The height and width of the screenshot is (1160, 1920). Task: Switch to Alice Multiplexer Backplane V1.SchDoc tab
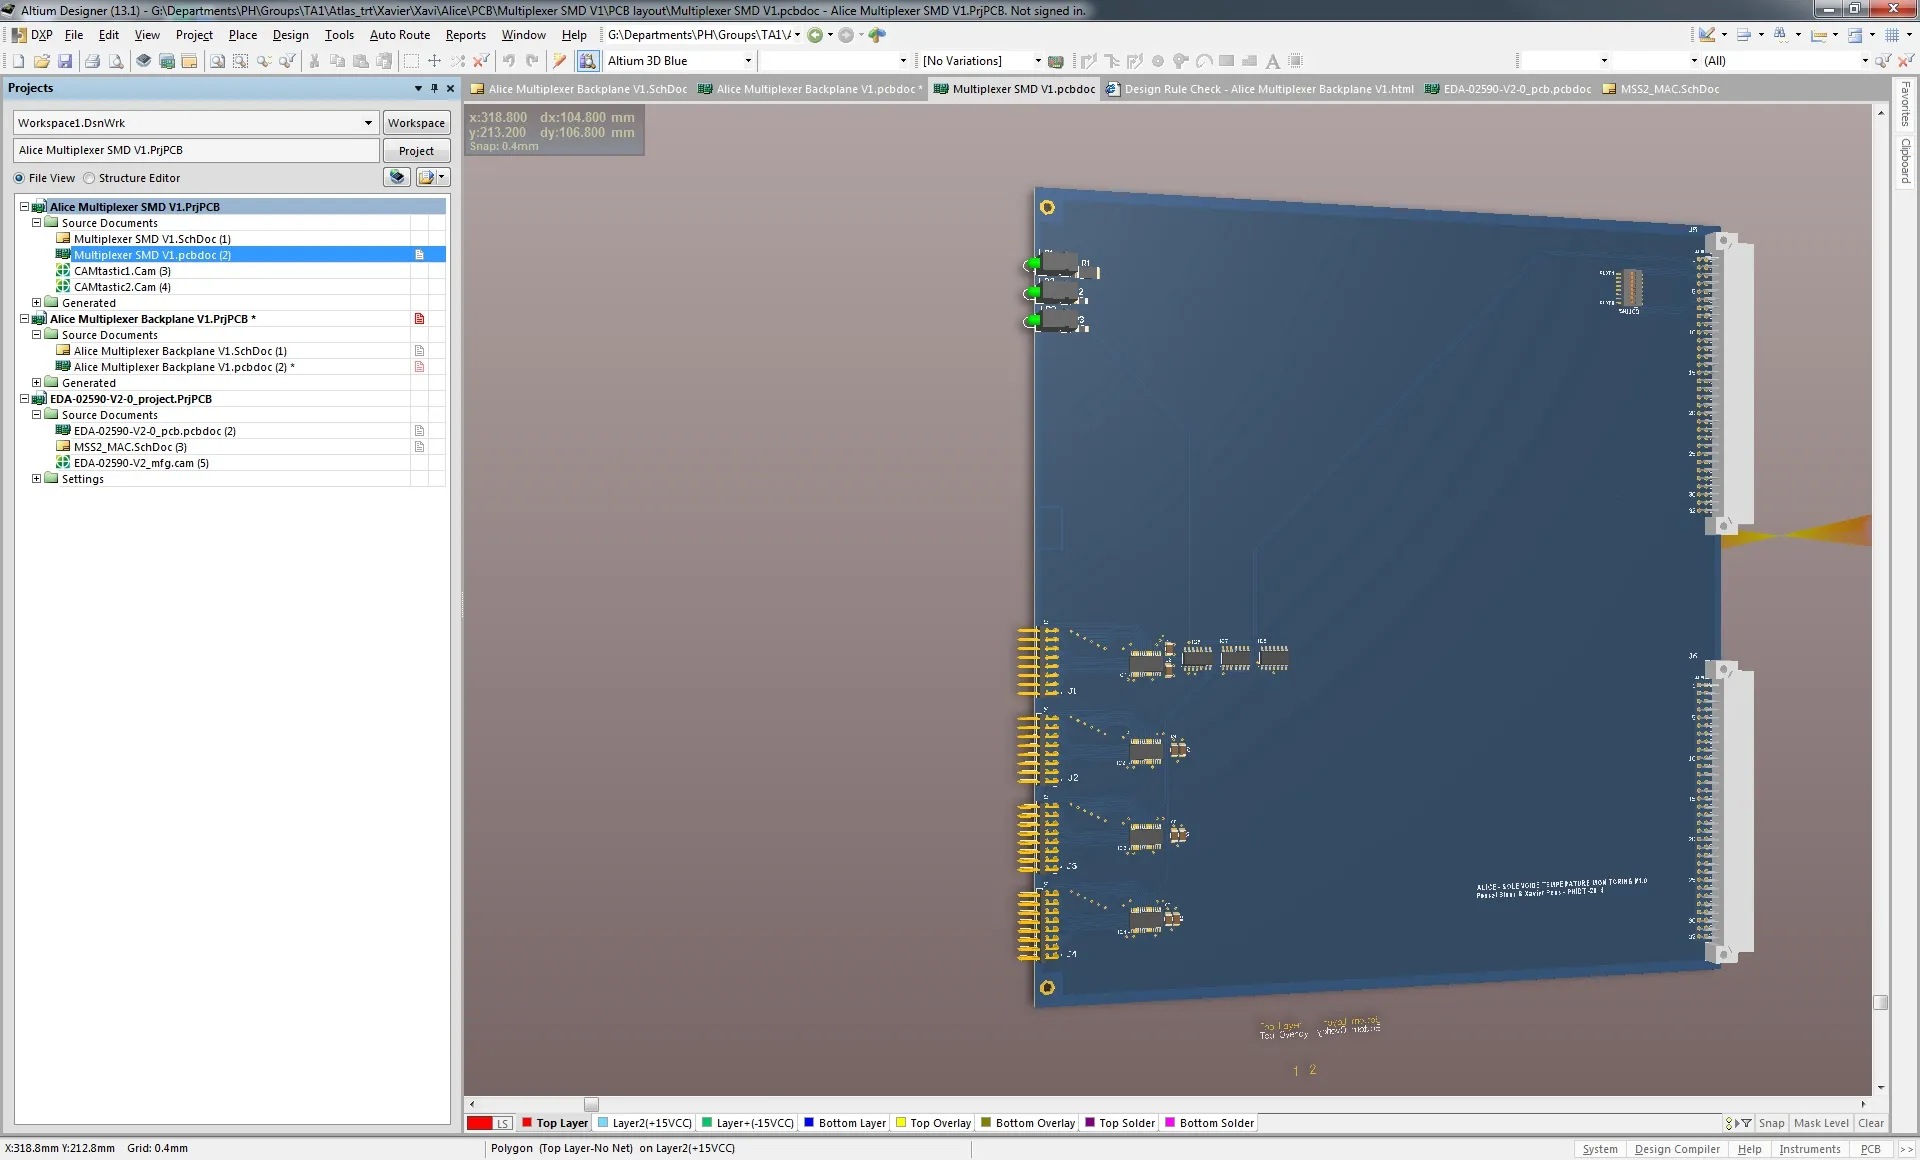pyautogui.click(x=579, y=89)
